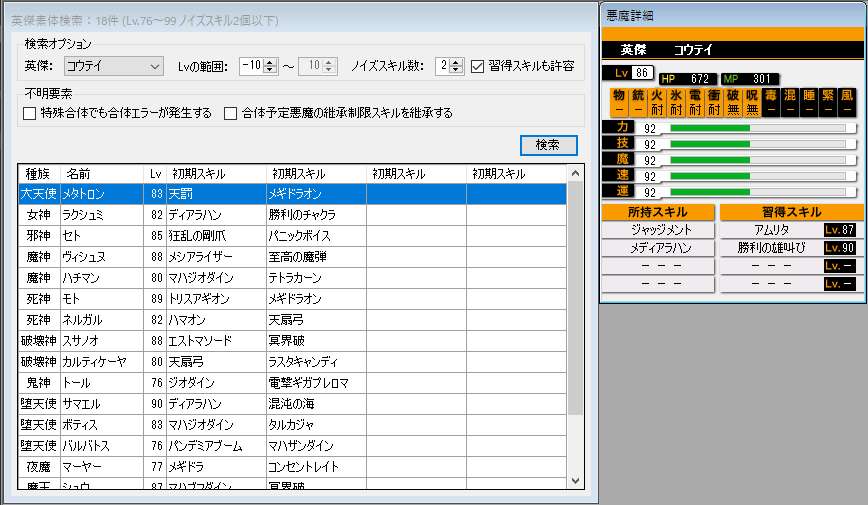
Task: Click the 呪 curse resistance icon
Action: [751, 102]
